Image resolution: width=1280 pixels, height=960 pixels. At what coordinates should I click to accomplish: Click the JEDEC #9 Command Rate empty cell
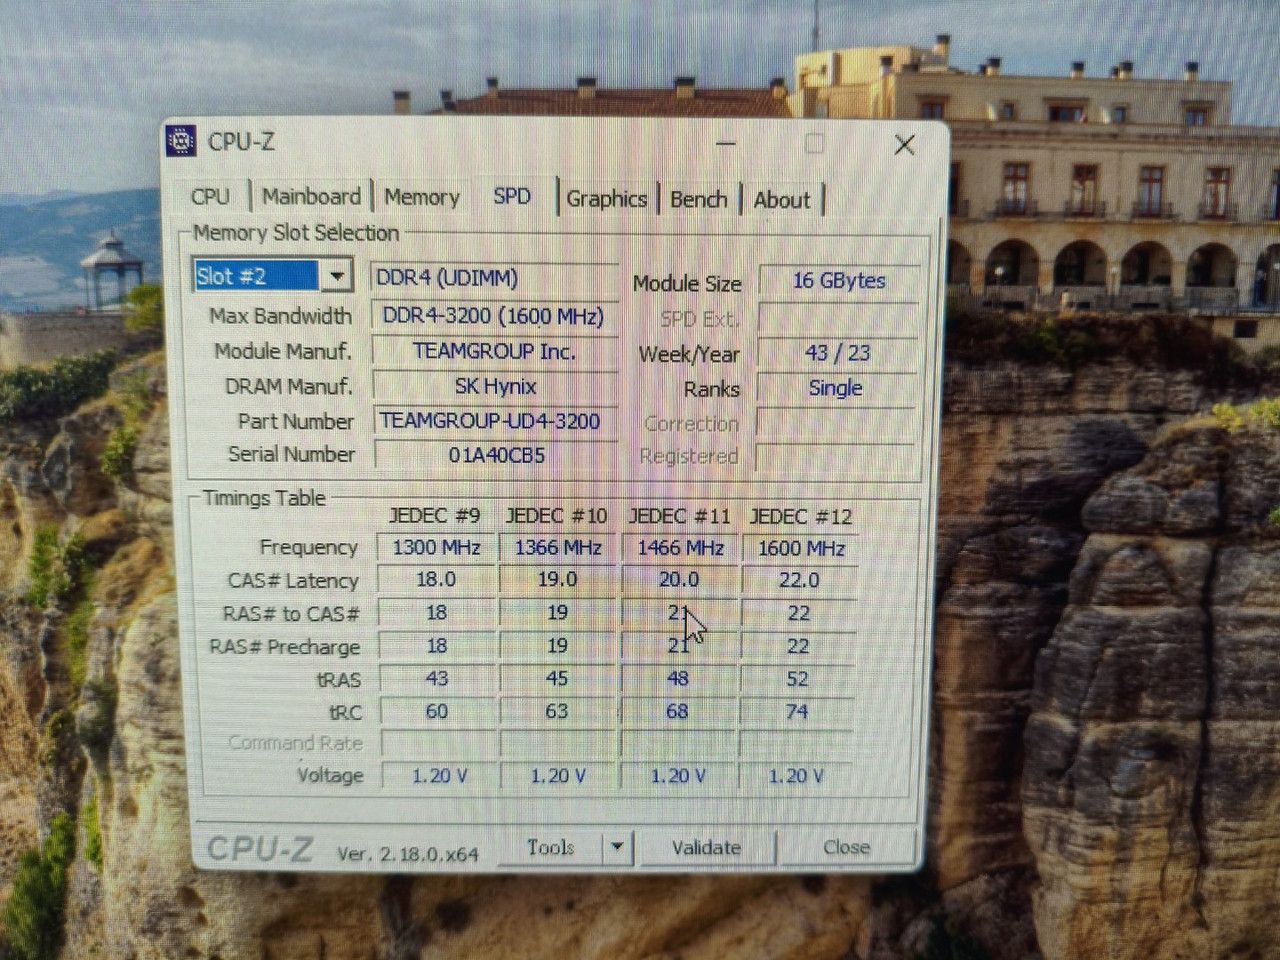click(x=438, y=743)
